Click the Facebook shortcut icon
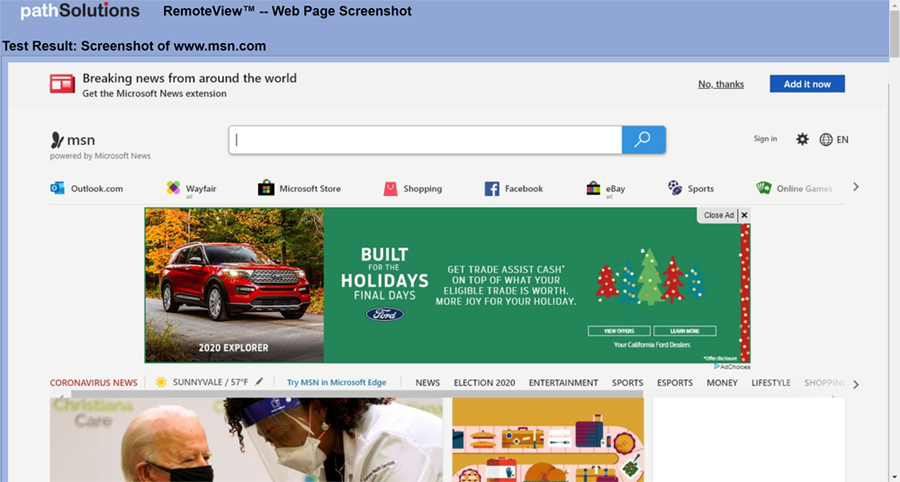 tap(492, 188)
